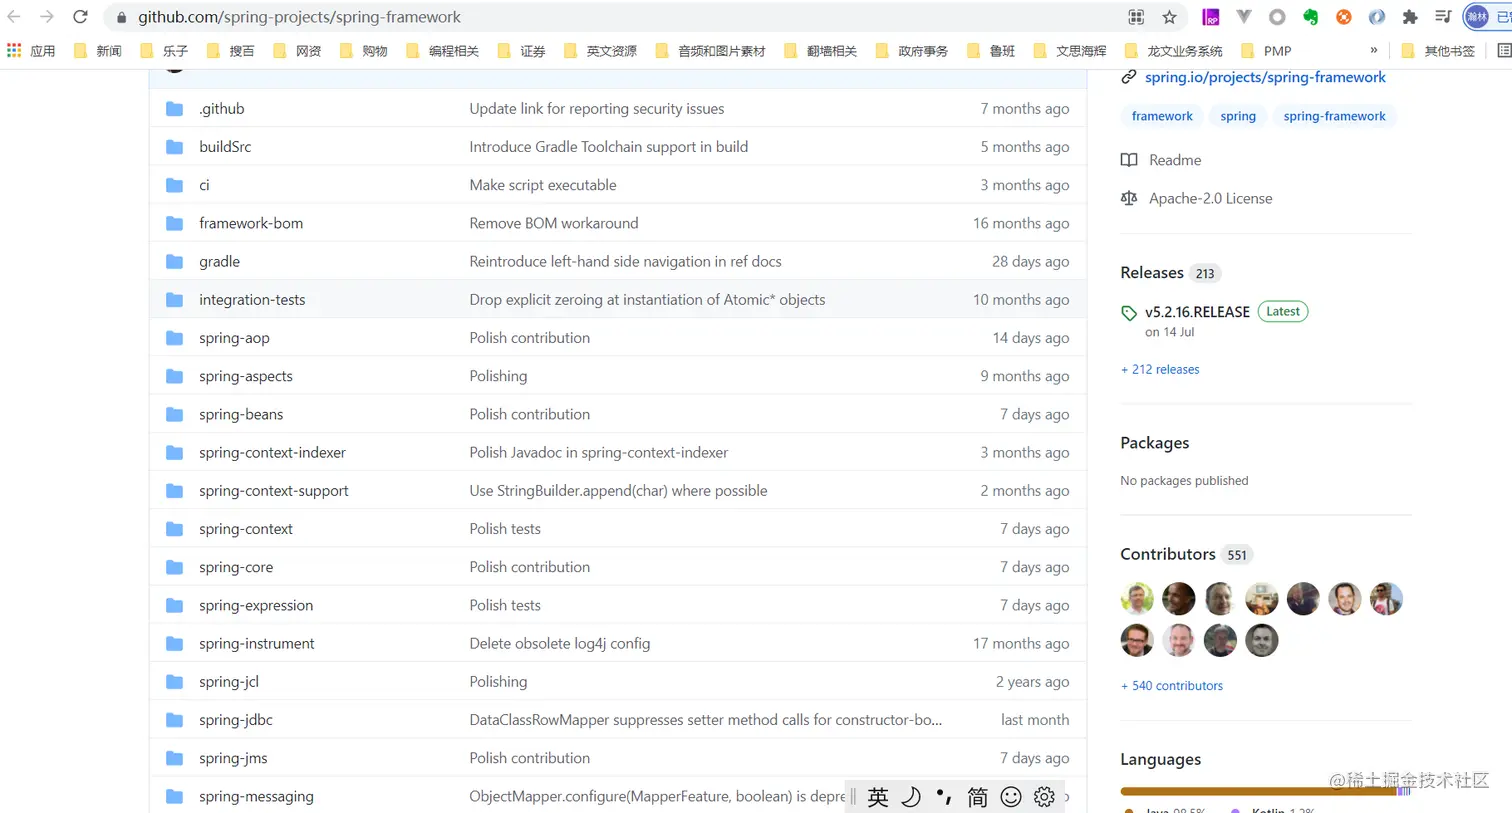Click the folder icon beside ci

(x=175, y=185)
